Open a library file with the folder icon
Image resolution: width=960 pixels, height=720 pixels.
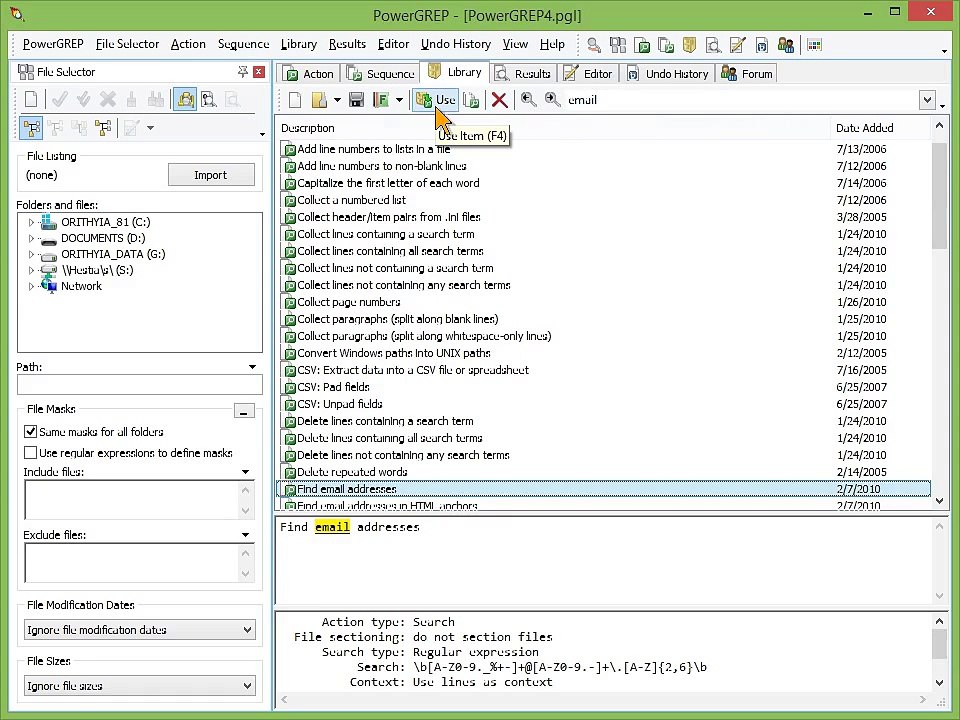point(320,100)
